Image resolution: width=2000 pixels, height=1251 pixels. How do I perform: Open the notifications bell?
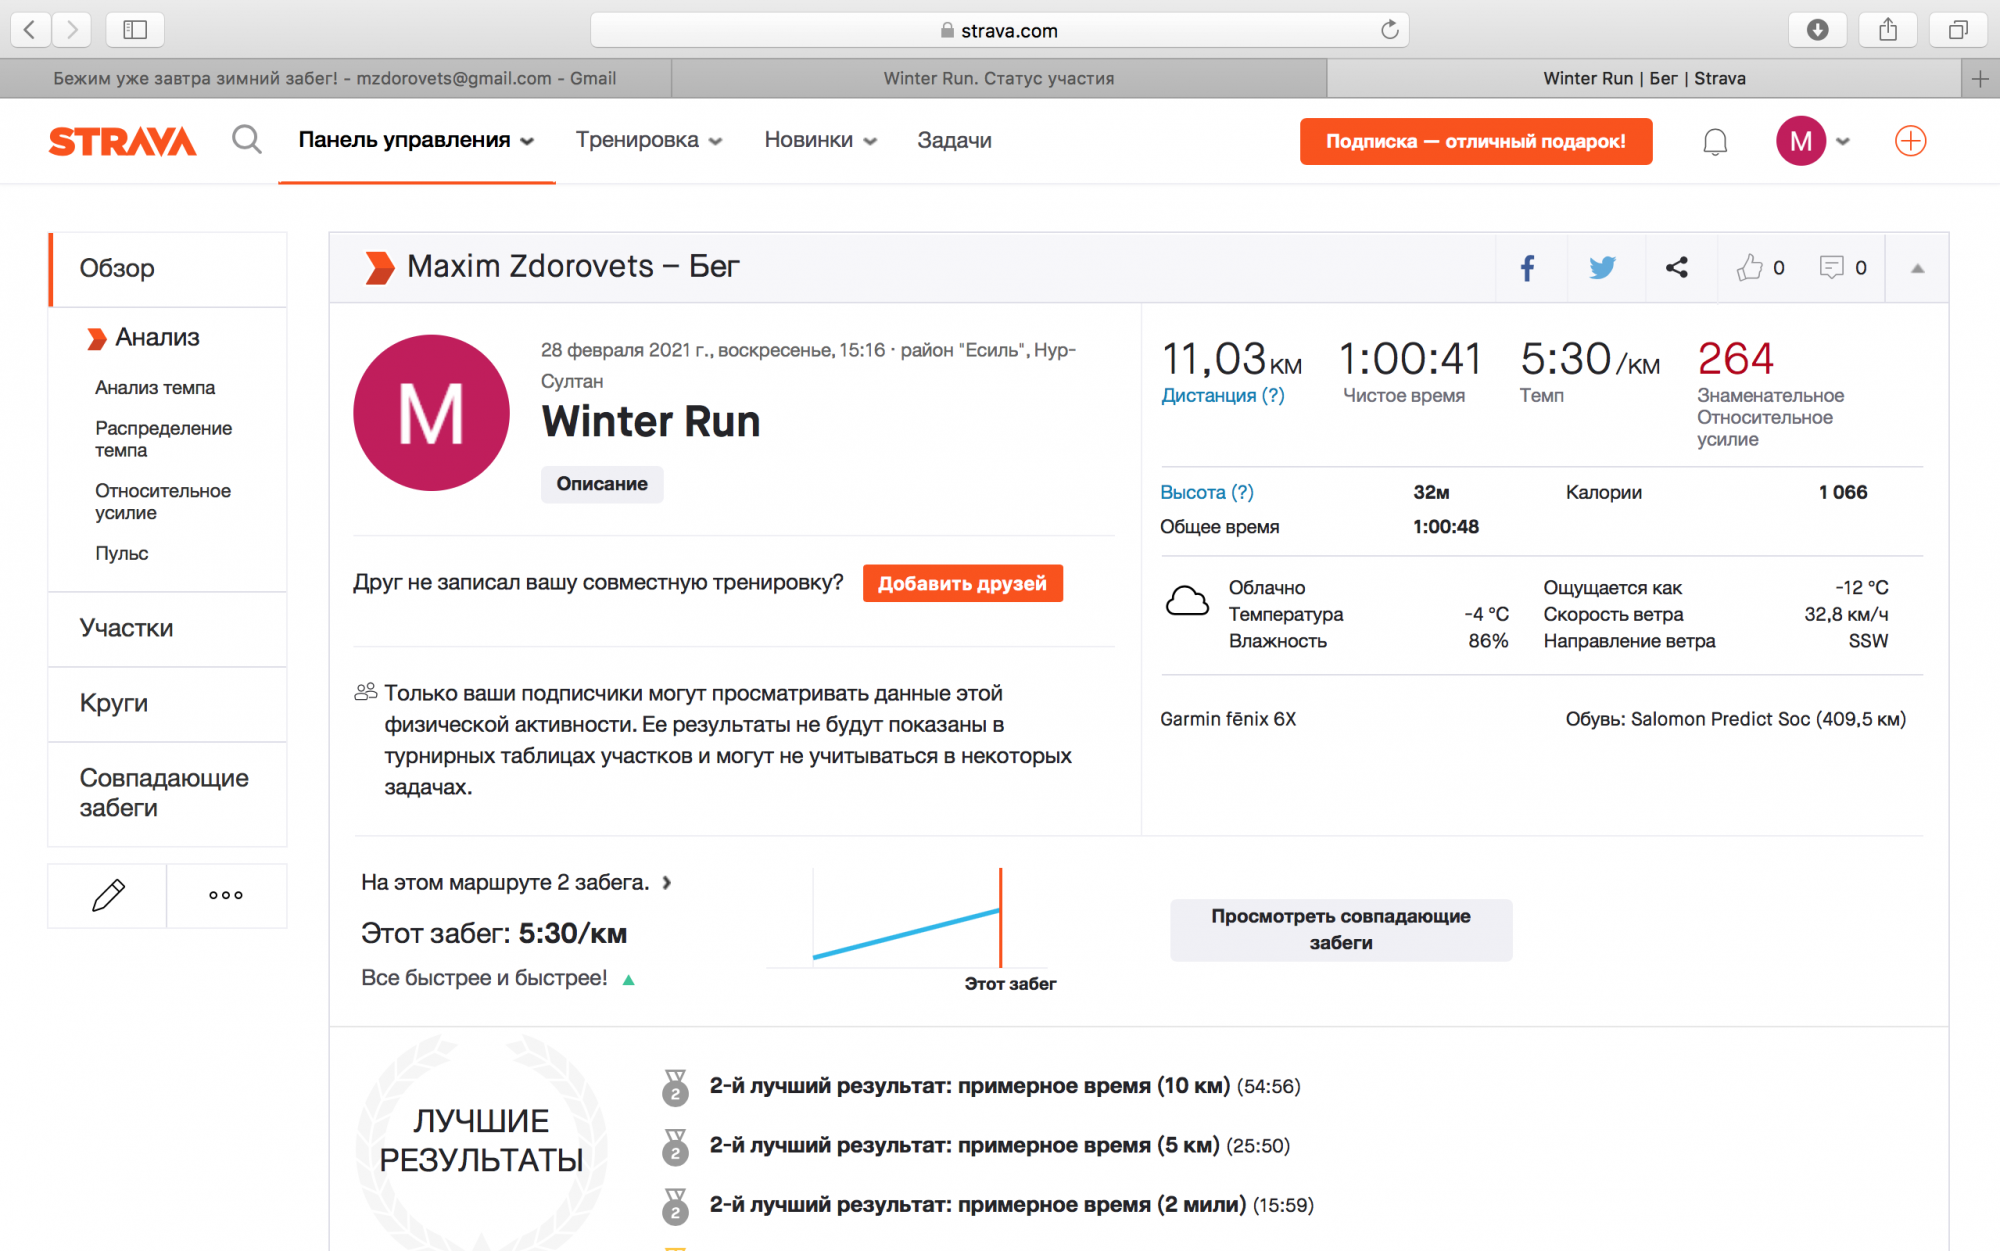pyautogui.click(x=1715, y=142)
